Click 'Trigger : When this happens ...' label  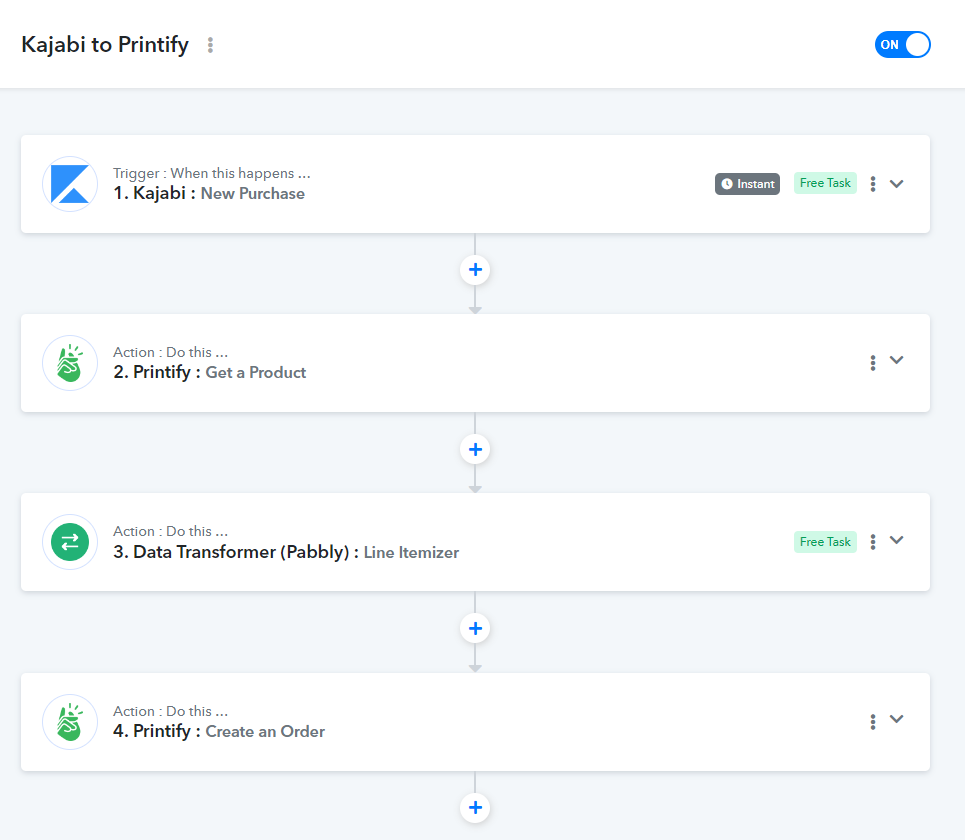pyautogui.click(x=212, y=173)
